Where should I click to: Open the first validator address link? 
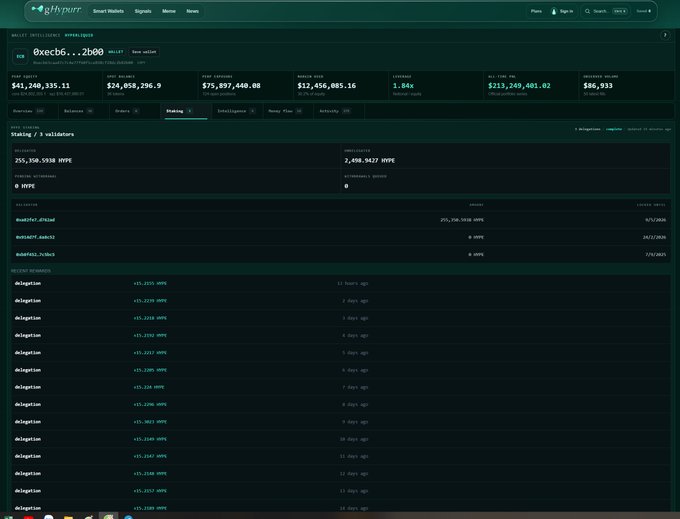tap(35, 220)
